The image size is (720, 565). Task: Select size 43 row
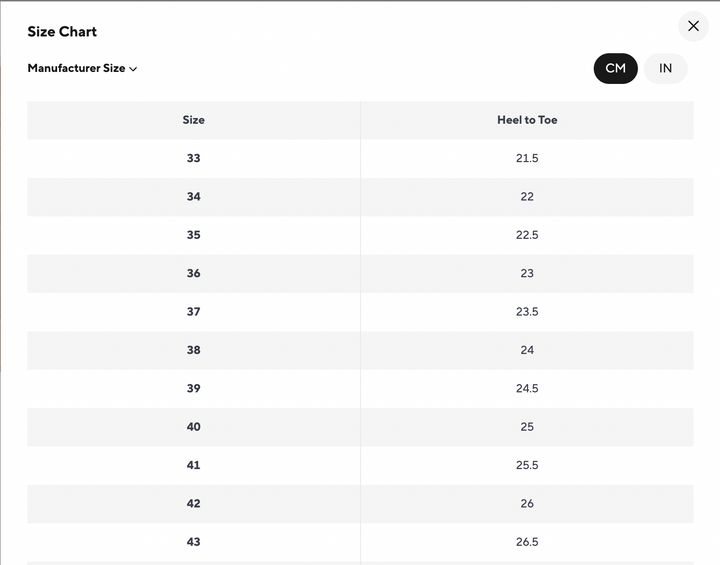193,542
